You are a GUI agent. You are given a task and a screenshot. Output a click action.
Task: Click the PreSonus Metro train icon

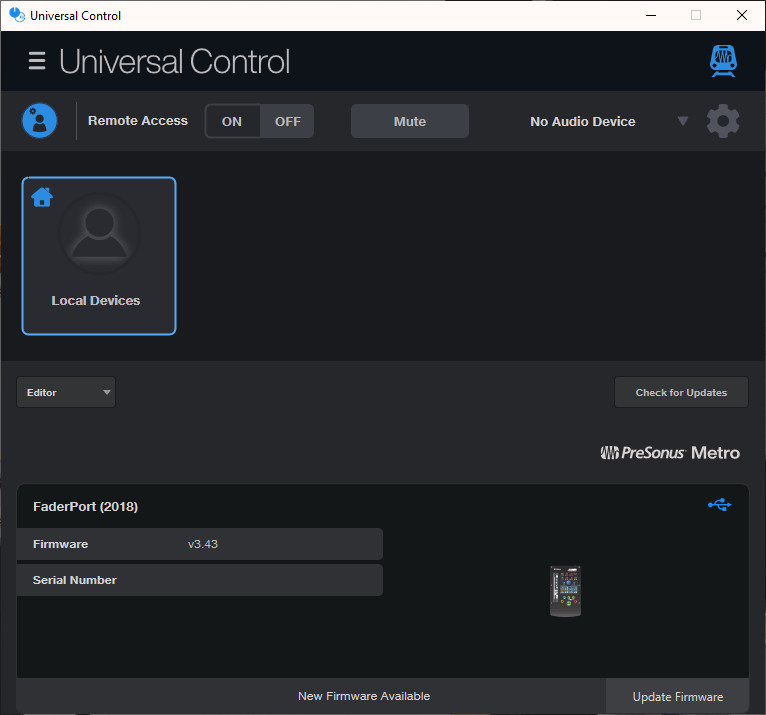click(723, 61)
